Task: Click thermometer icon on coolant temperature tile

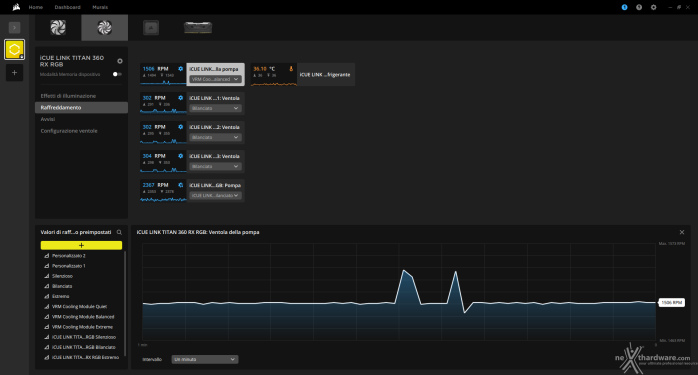Action: 291,69
